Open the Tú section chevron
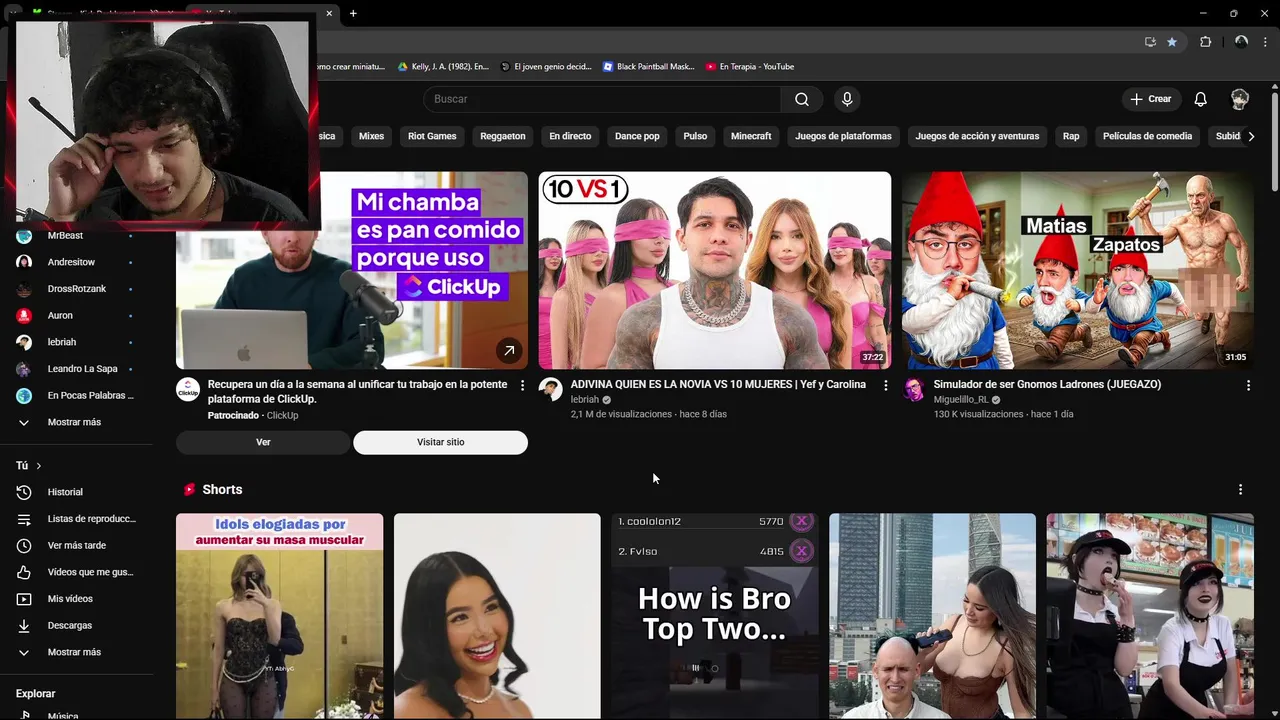This screenshot has width=1280, height=720. 39,466
